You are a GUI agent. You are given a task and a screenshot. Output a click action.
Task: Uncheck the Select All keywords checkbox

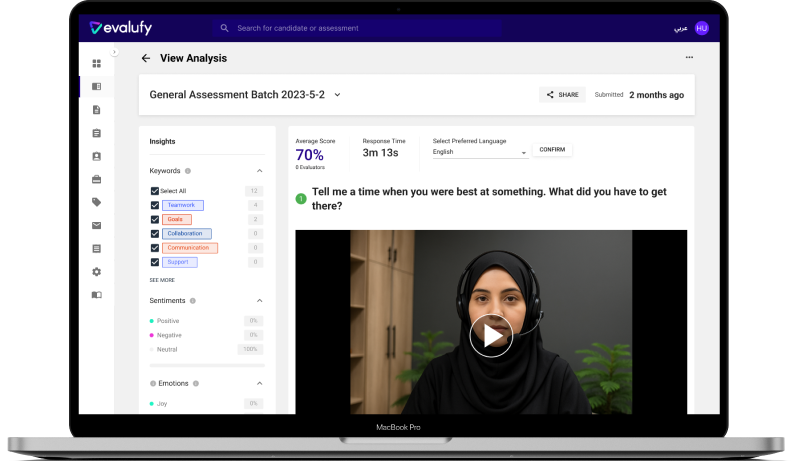coord(154,190)
